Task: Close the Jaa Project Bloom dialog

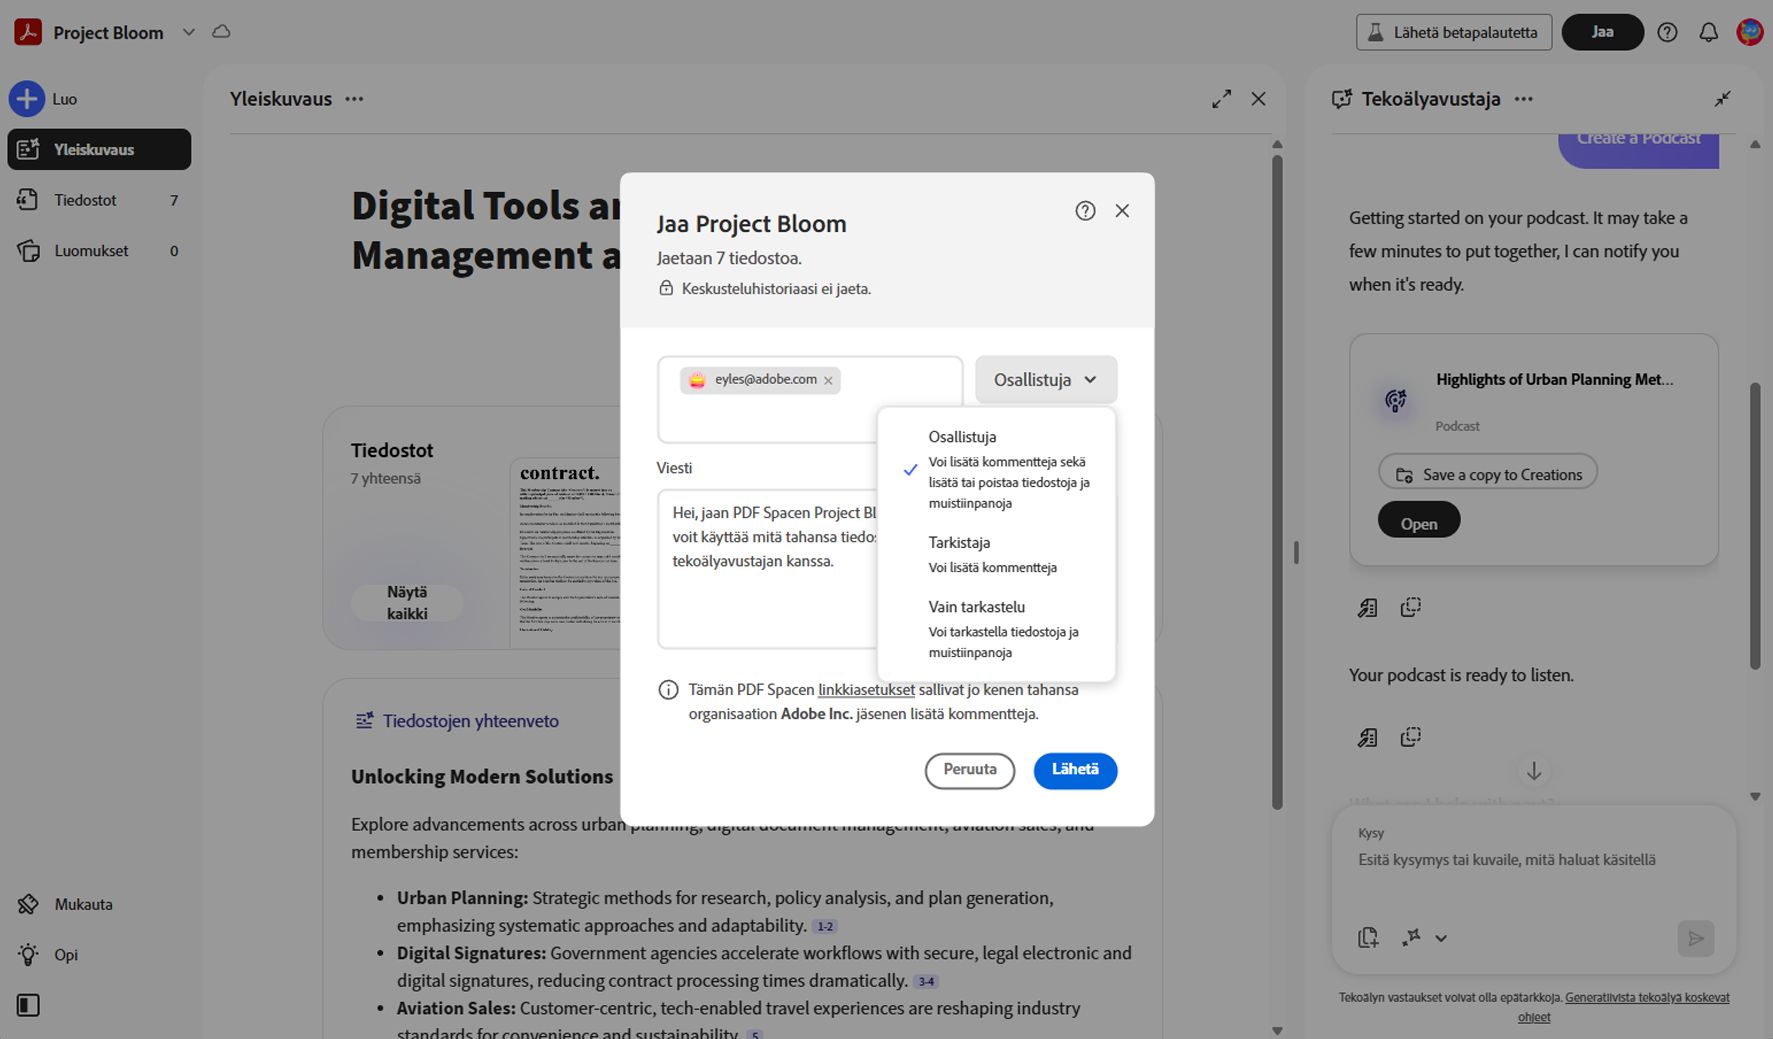Action: click(x=1122, y=211)
